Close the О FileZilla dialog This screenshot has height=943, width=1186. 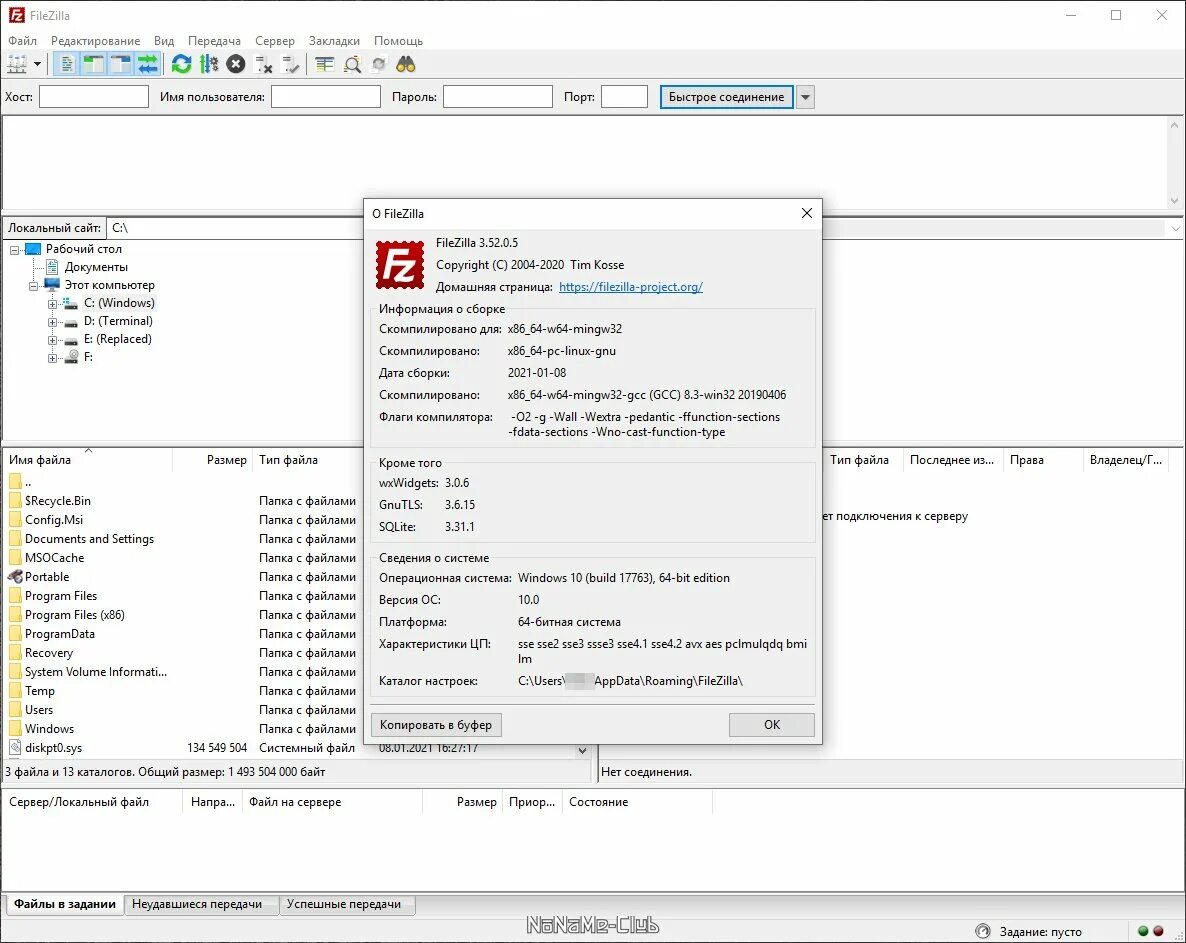(x=806, y=213)
